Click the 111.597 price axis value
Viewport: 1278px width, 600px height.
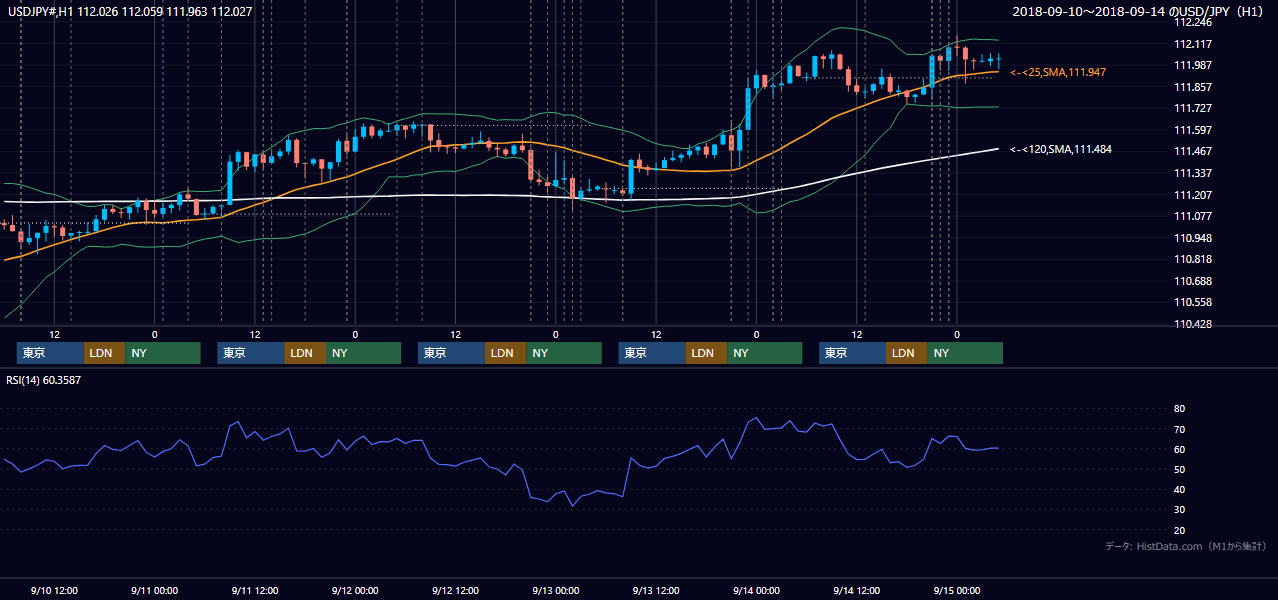(1192, 130)
